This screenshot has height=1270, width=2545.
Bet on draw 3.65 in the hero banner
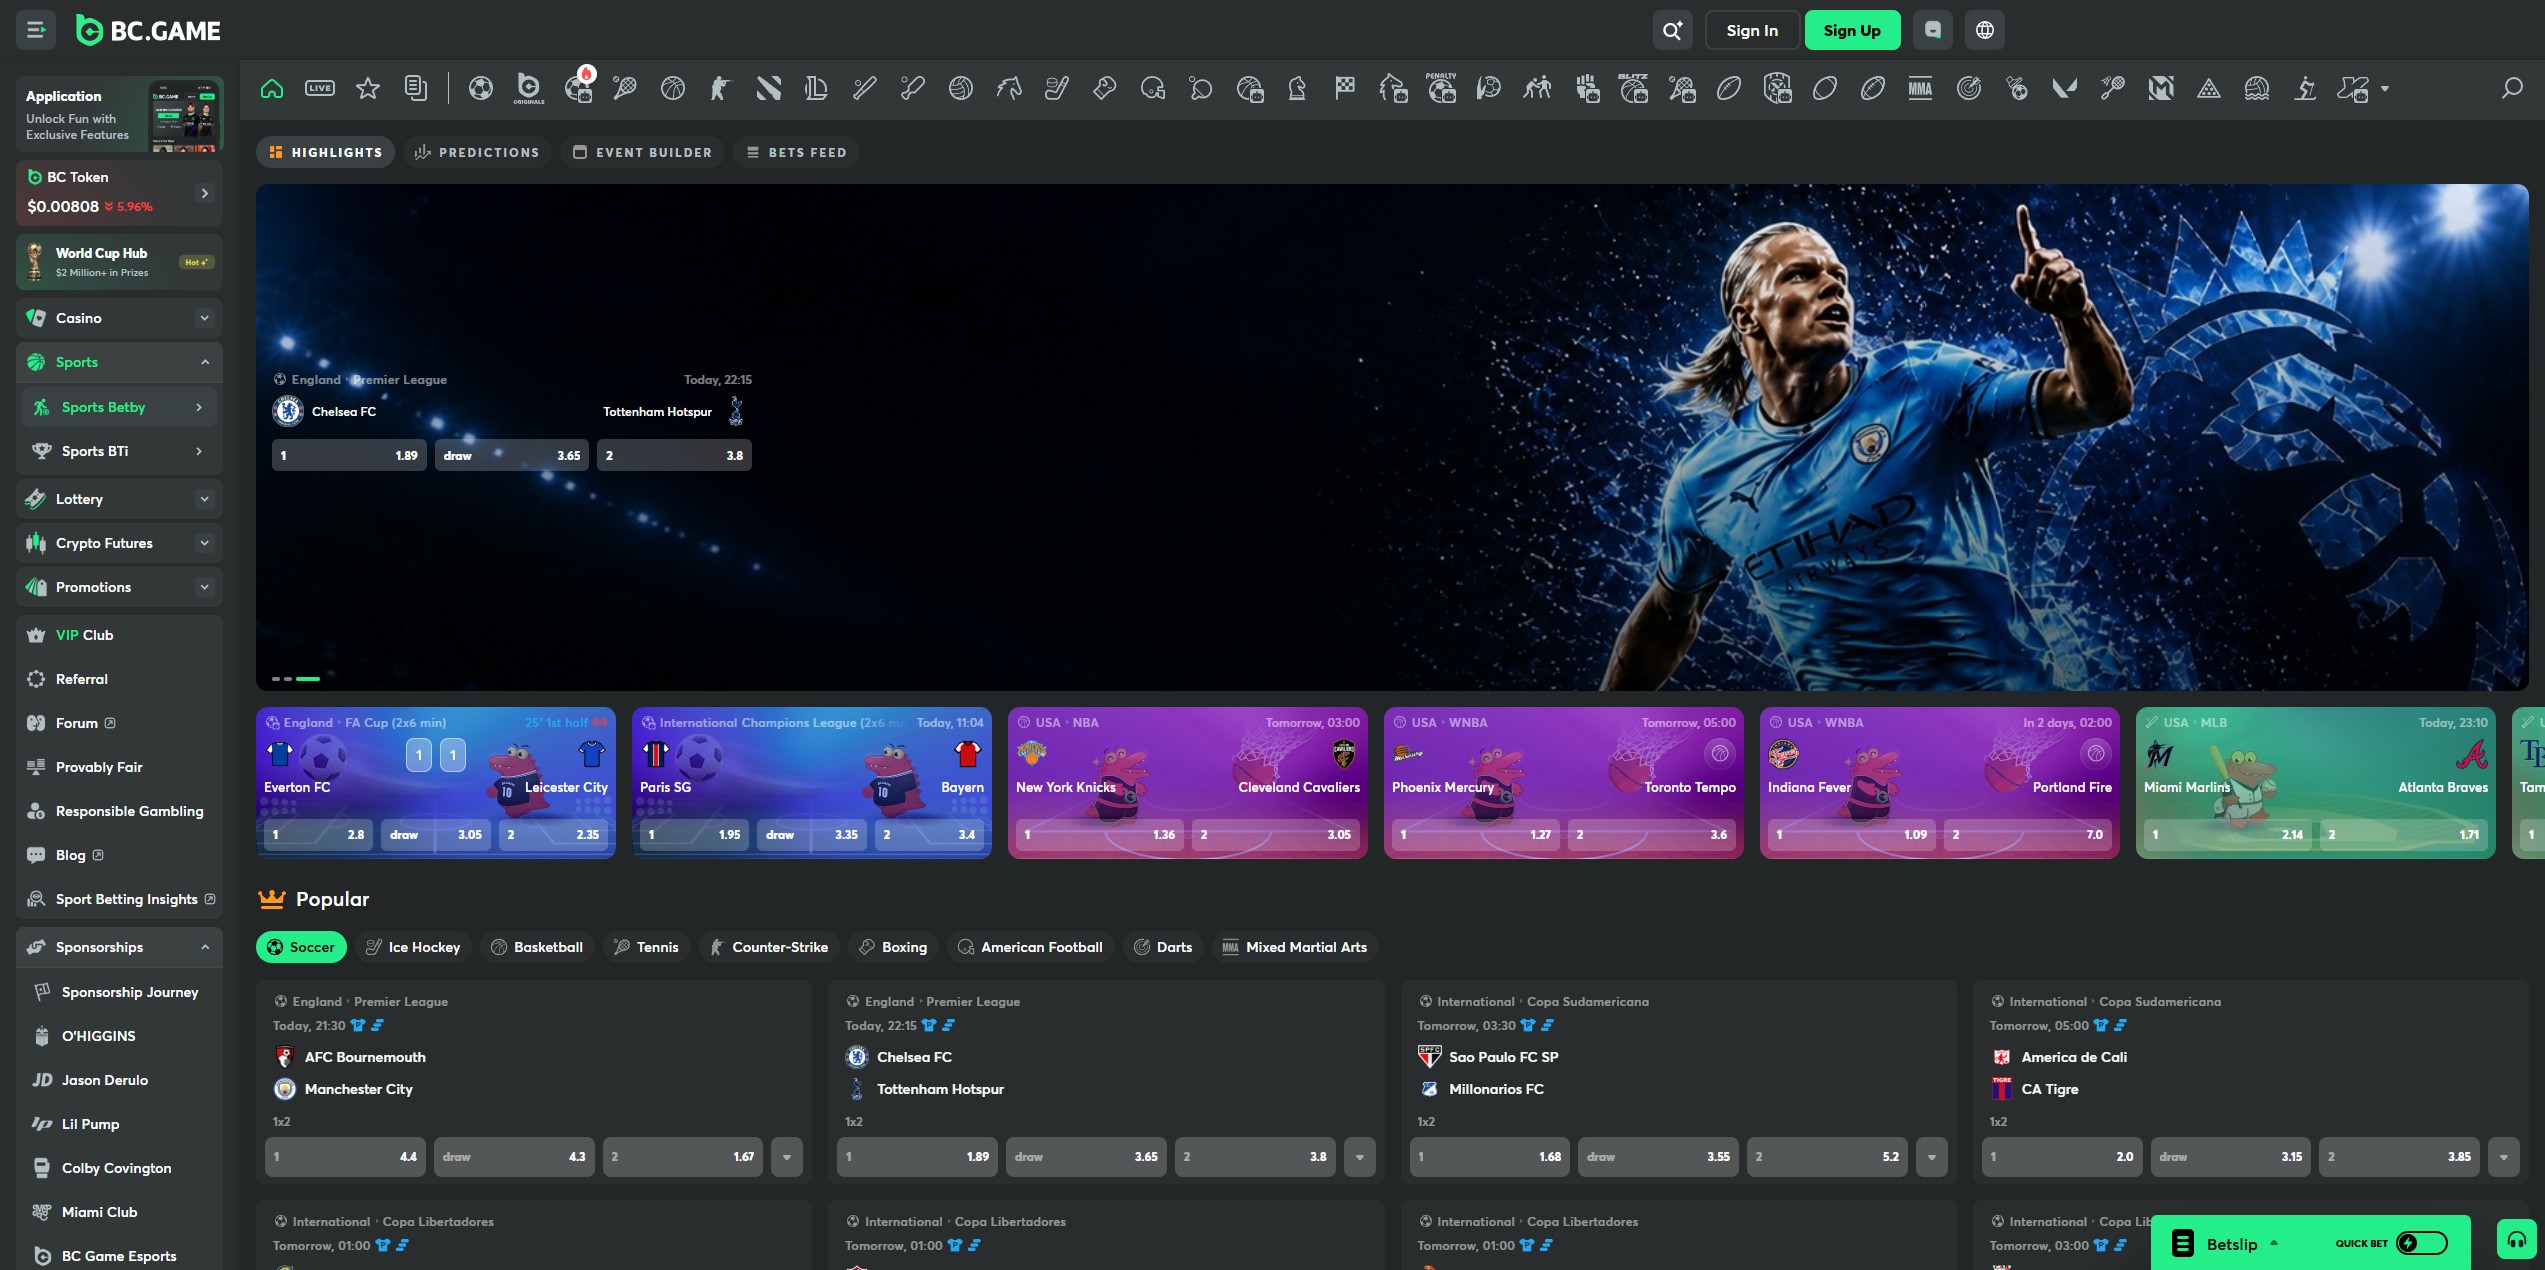point(512,455)
